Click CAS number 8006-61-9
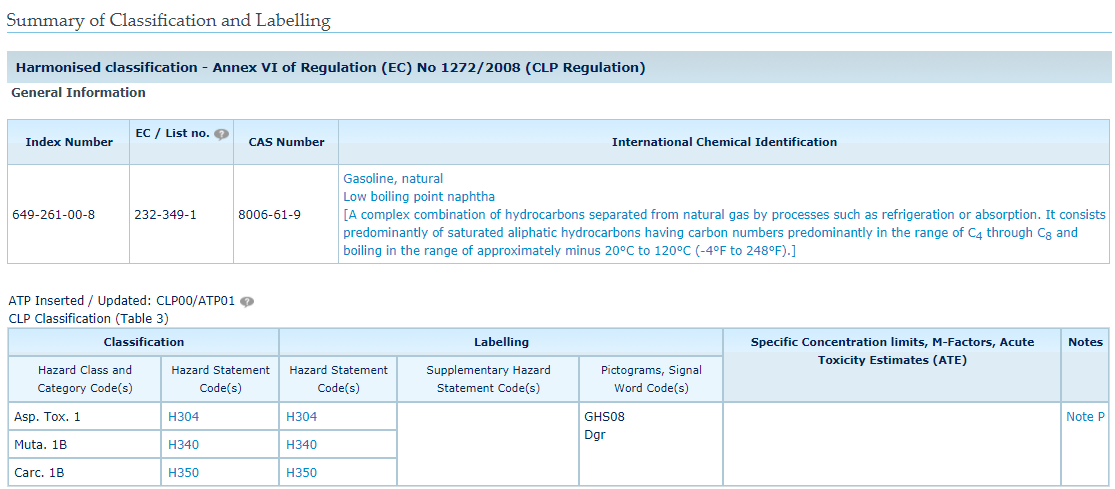The image size is (1115, 489). coord(269,215)
